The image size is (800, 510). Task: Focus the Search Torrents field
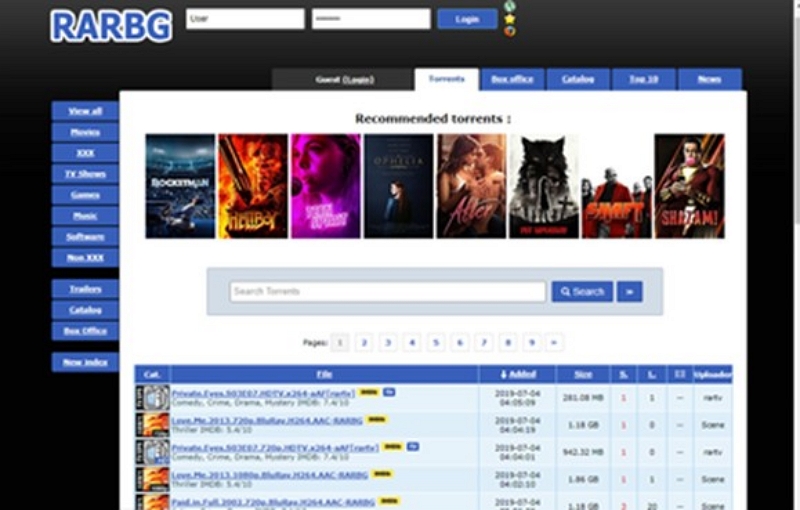388,292
